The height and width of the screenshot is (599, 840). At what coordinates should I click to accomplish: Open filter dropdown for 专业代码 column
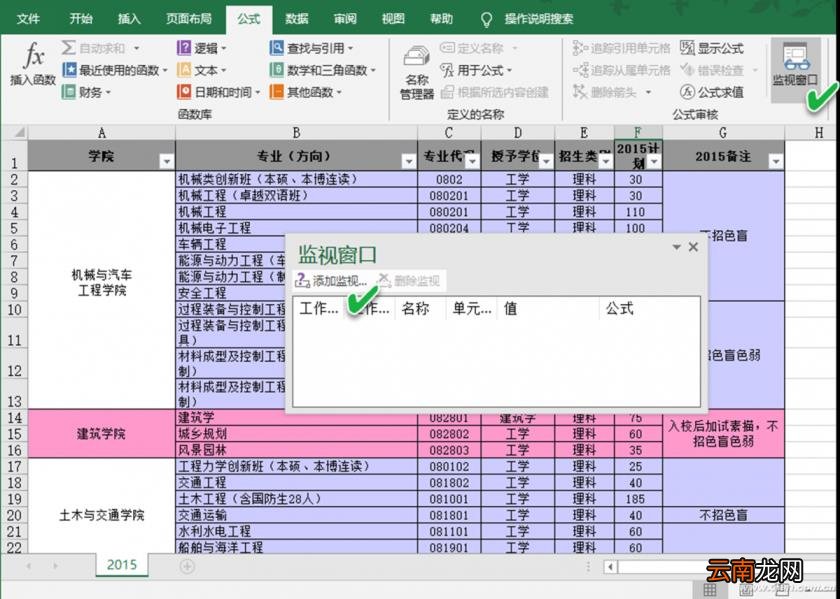pos(472,161)
